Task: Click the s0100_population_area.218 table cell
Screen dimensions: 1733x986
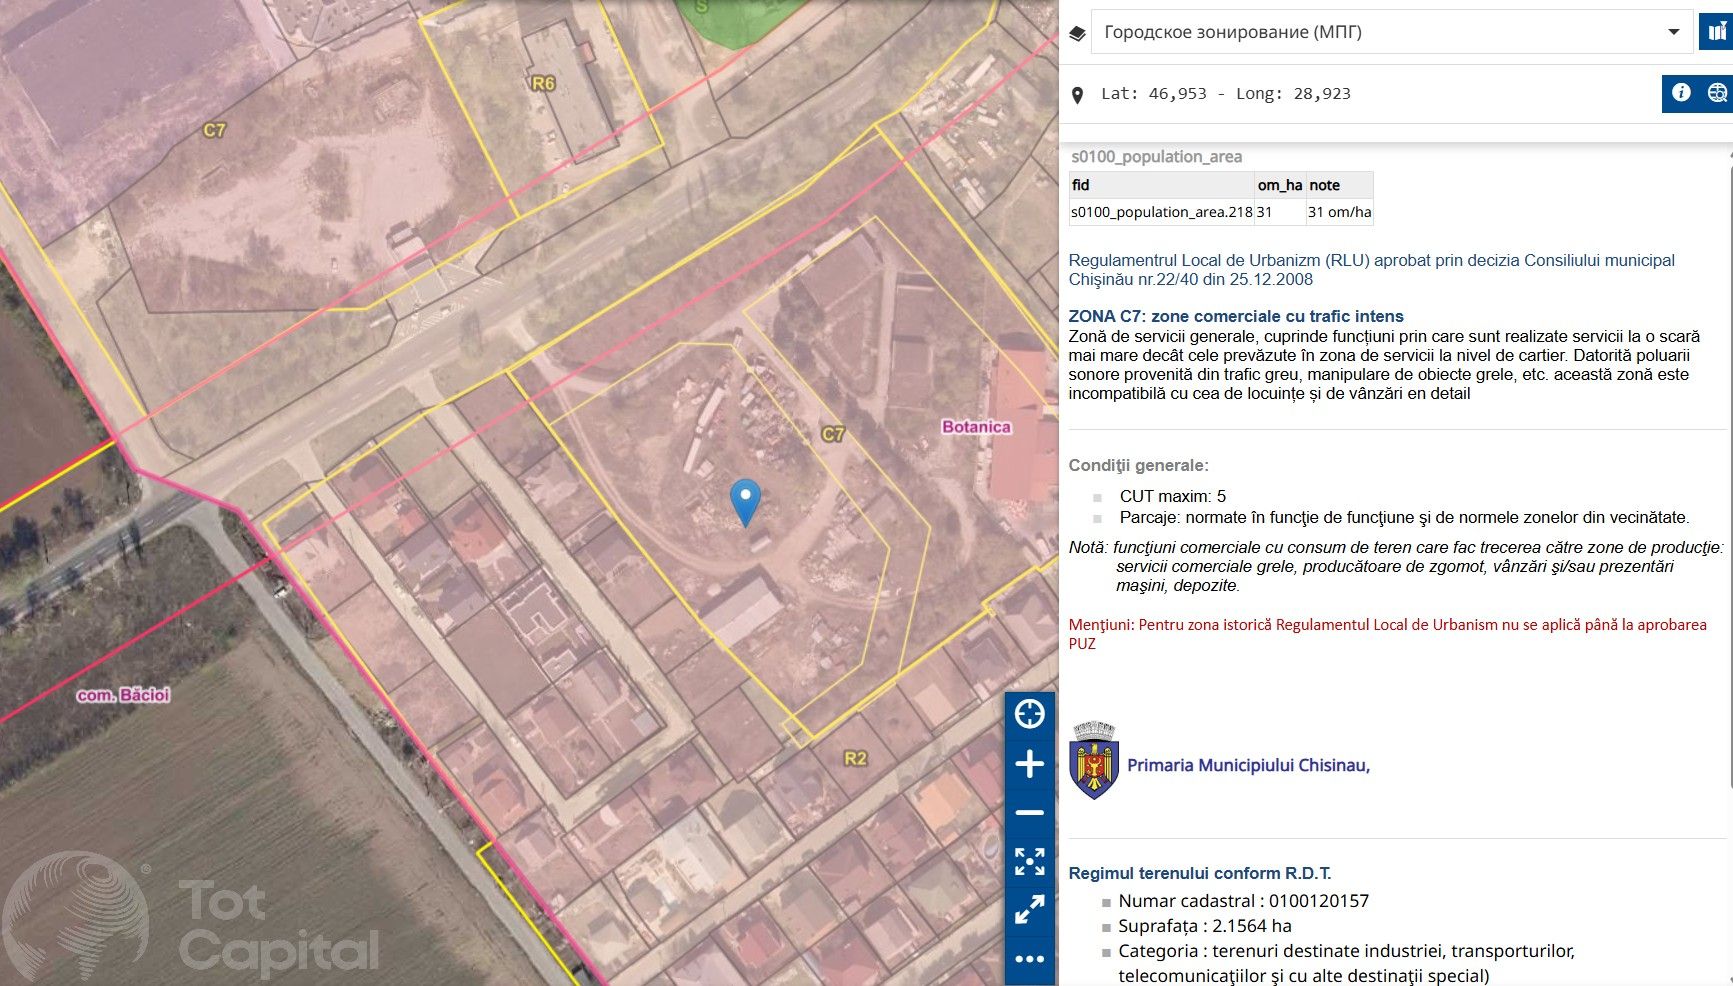Action: (x=1161, y=212)
